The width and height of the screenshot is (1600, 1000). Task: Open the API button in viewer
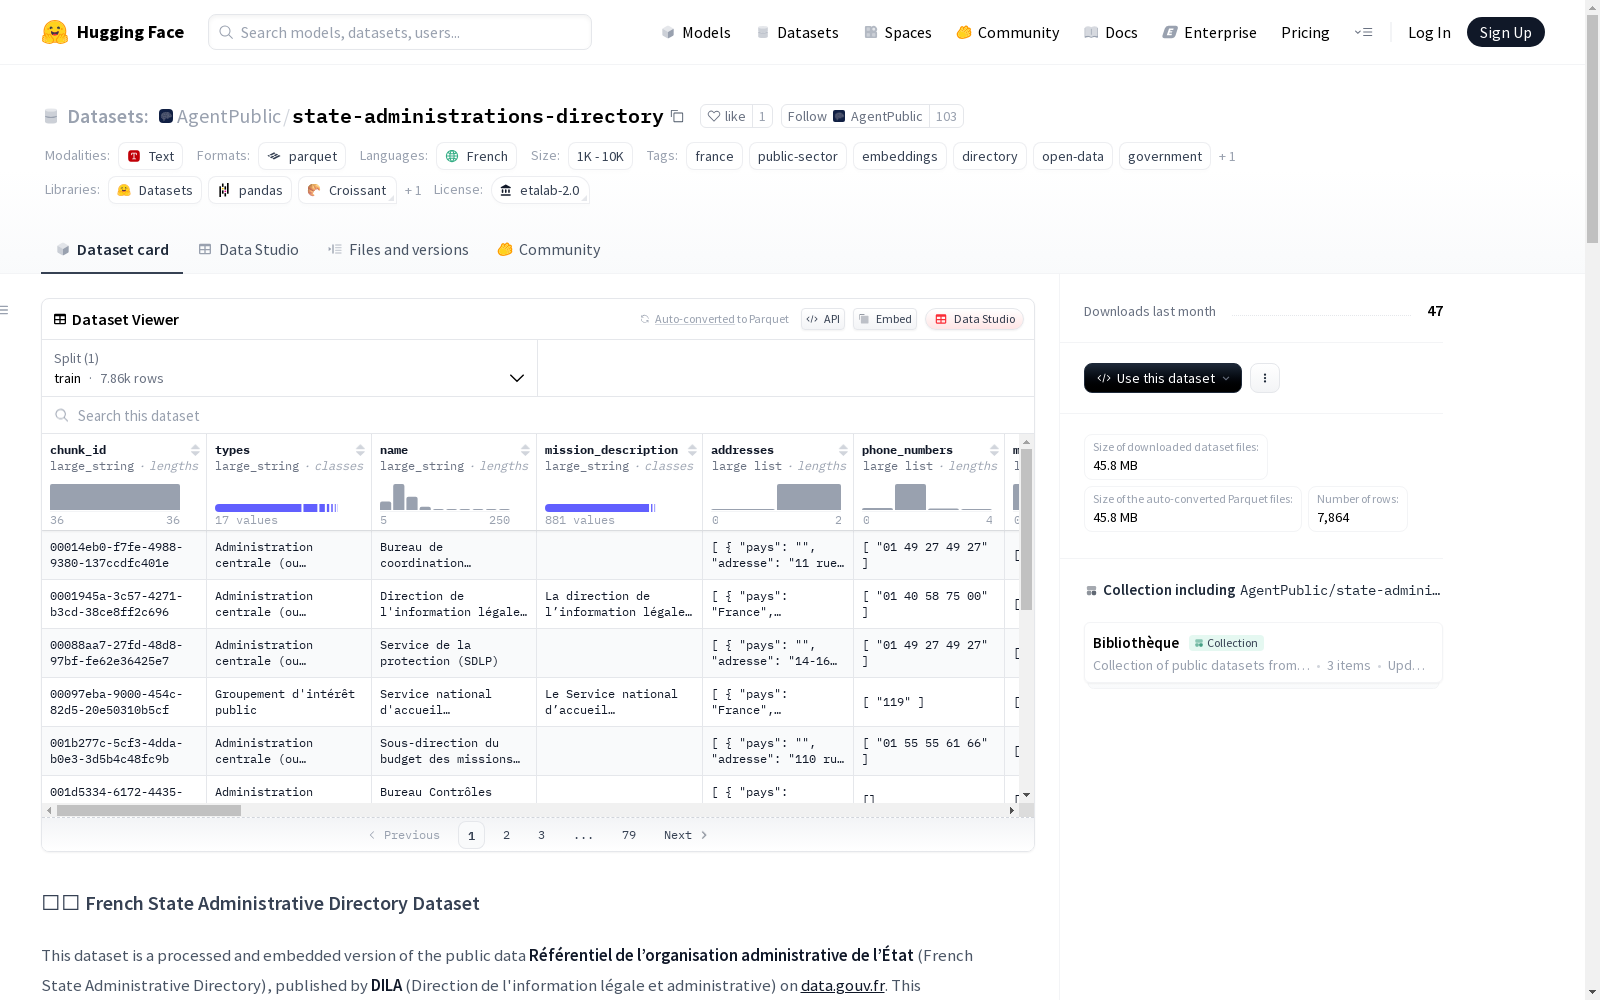[x=823, y=319]
